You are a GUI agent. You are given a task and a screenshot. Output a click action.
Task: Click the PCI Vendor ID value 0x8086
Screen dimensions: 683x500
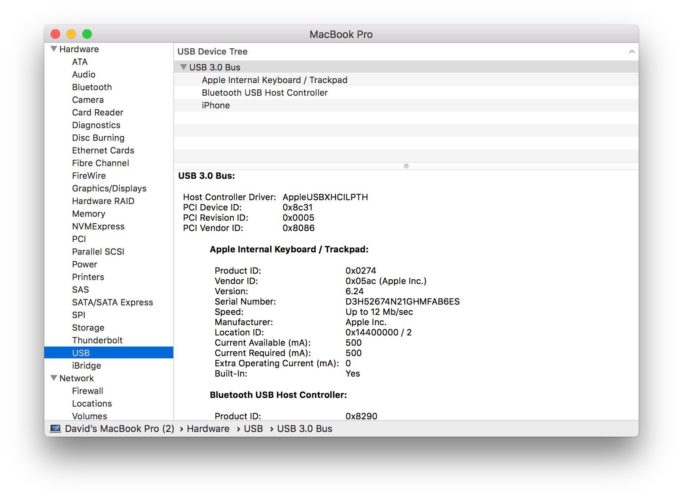[x=298, y=228]
